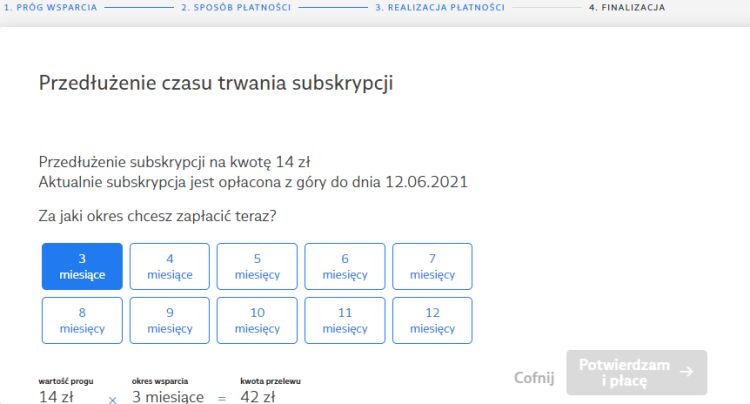Screen dimensions: 750x404
Task: Pick 9 miesięcy subscription length
Action: pos(169,320)
